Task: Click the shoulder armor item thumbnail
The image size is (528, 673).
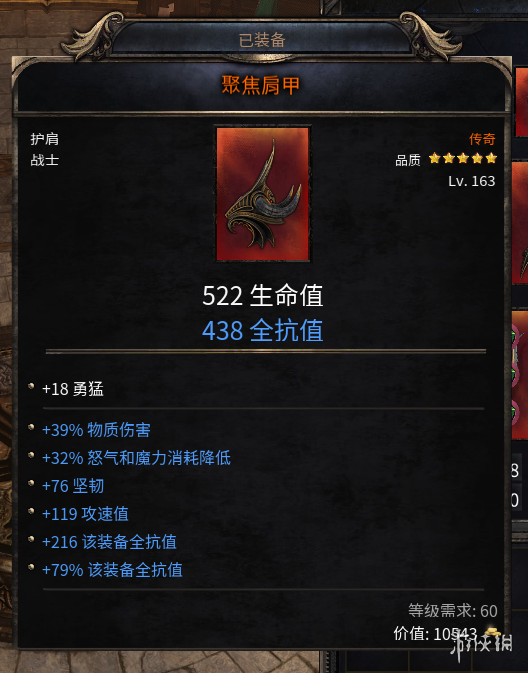Action: (263, 194)
